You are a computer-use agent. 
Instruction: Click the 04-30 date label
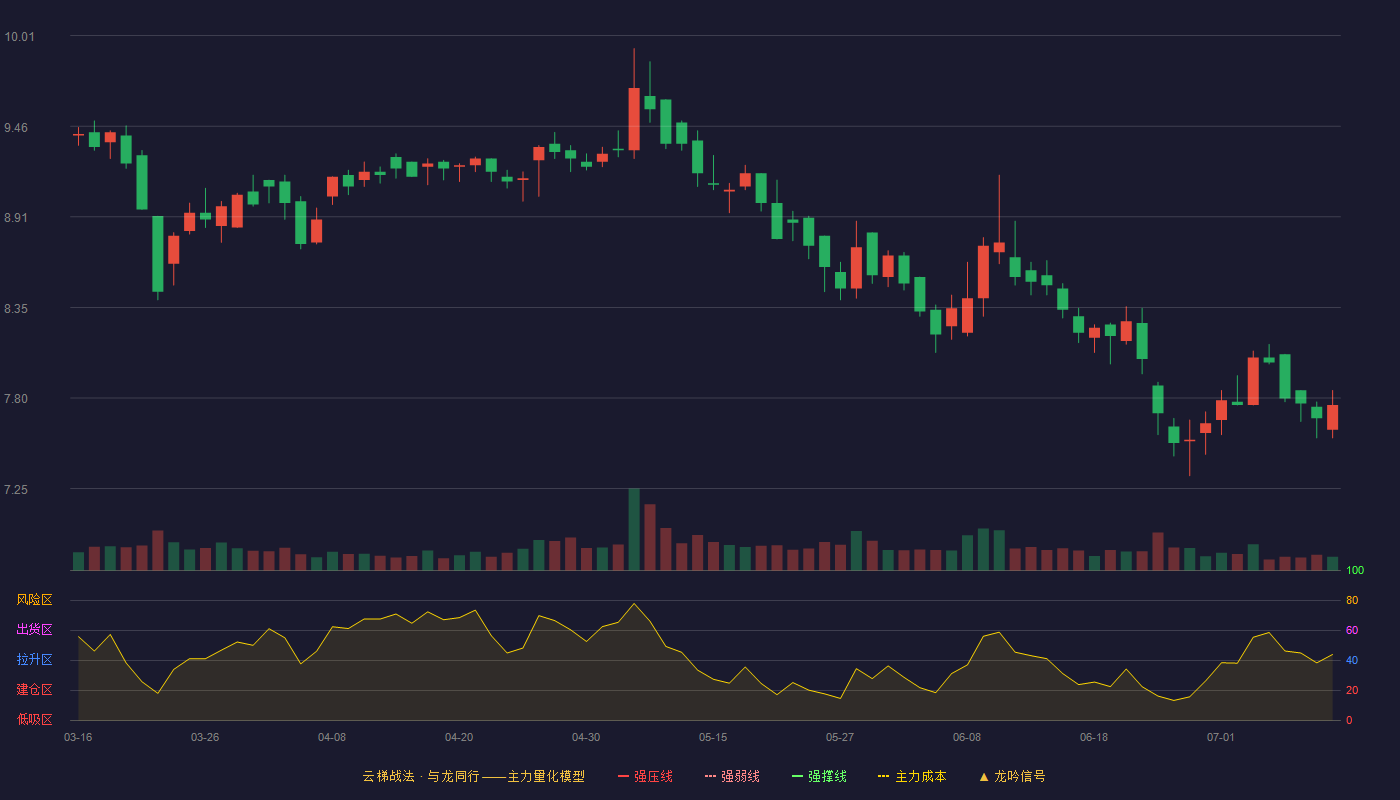[586, 737]
